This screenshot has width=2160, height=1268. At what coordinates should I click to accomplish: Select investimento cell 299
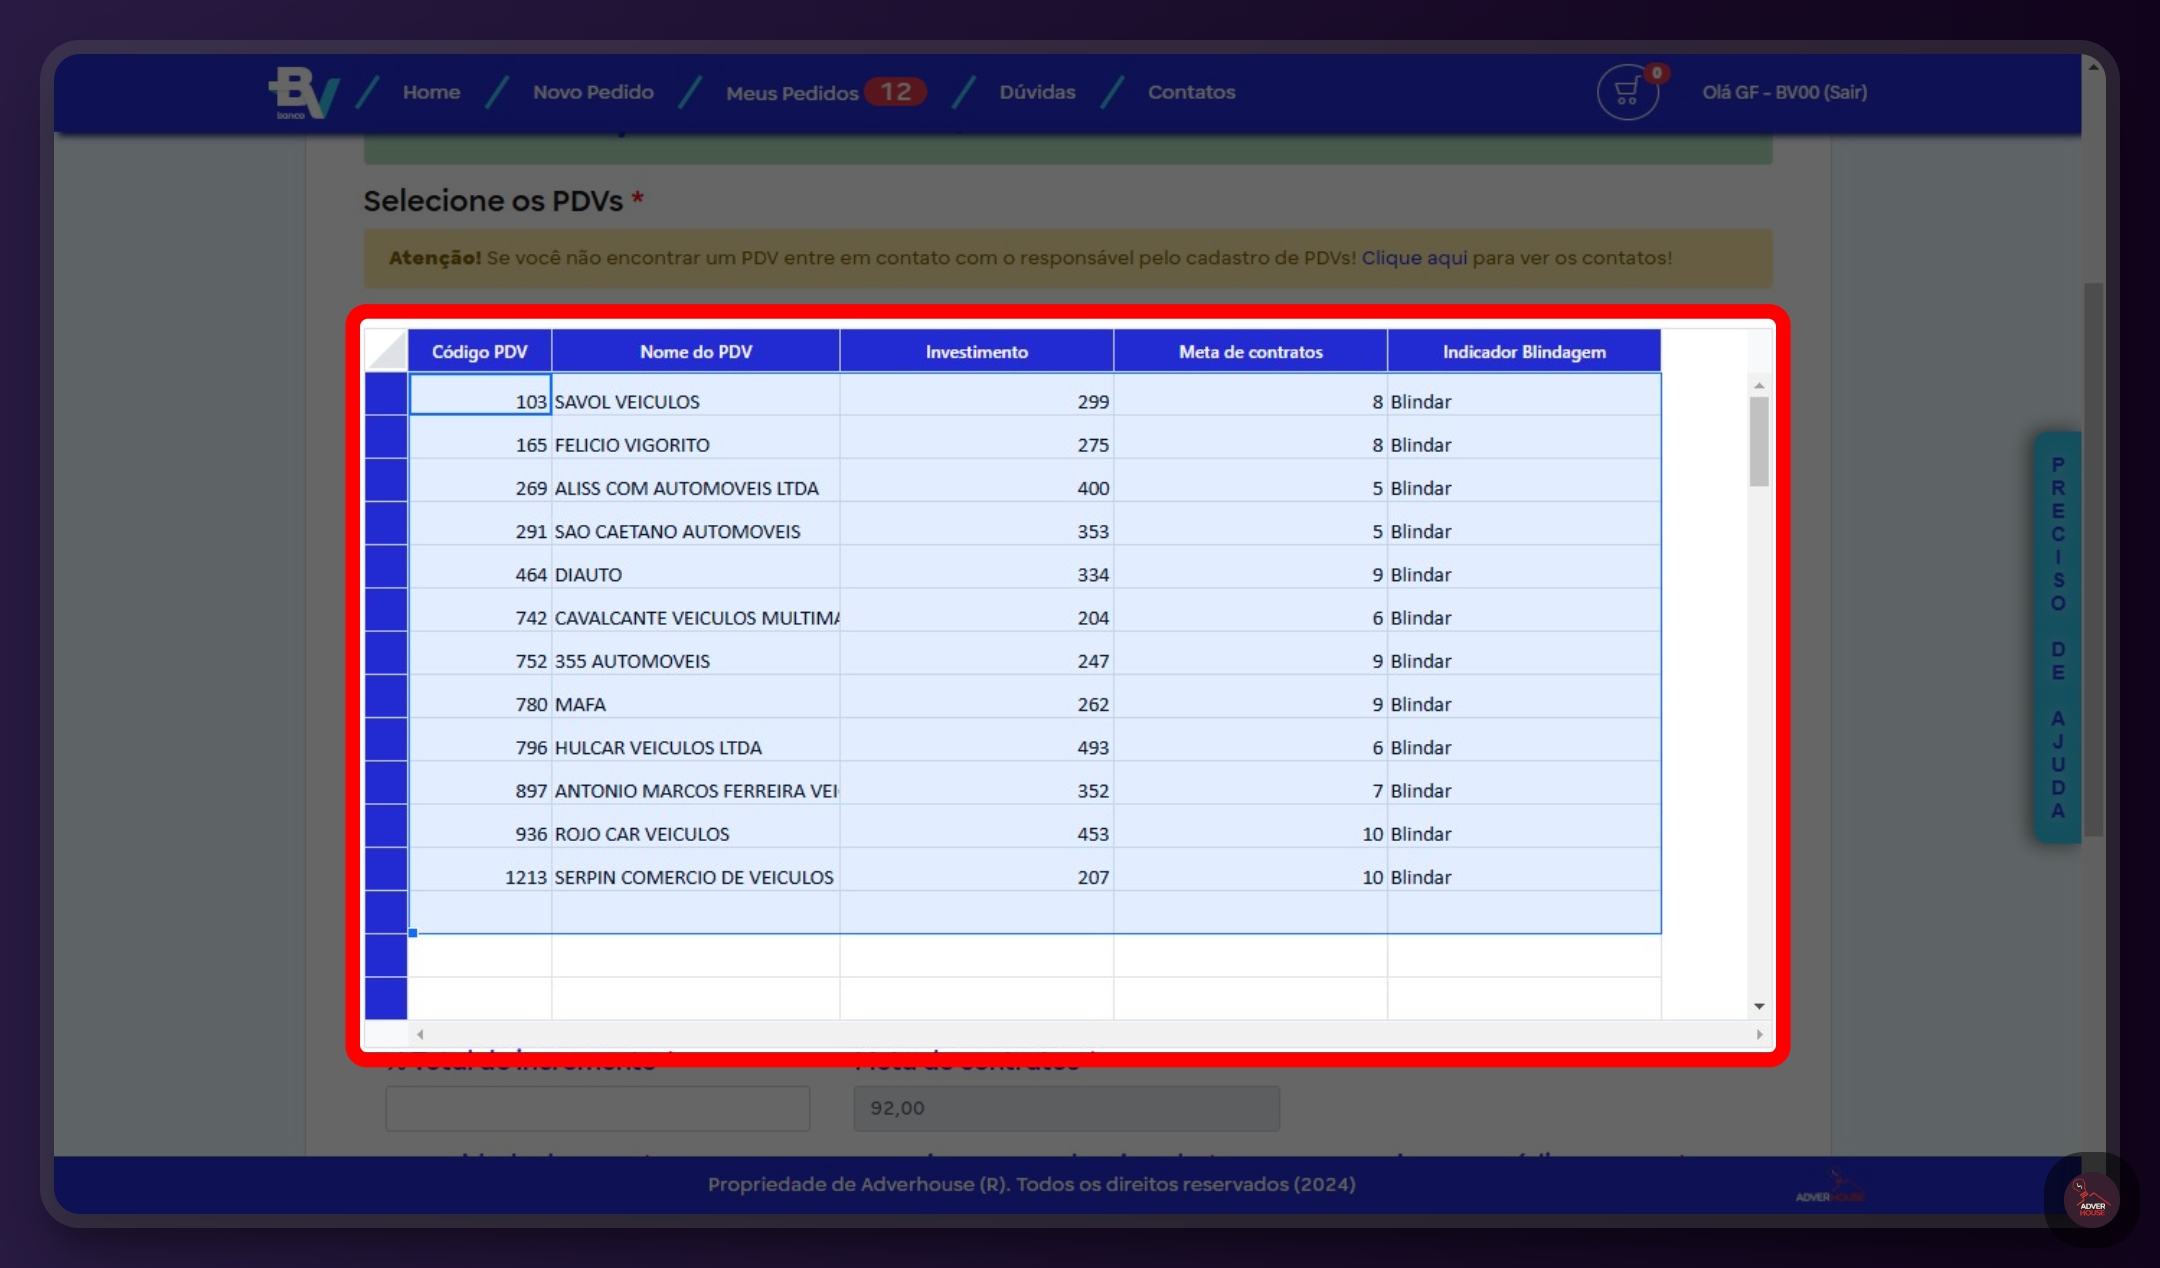(x=977, y=394)
